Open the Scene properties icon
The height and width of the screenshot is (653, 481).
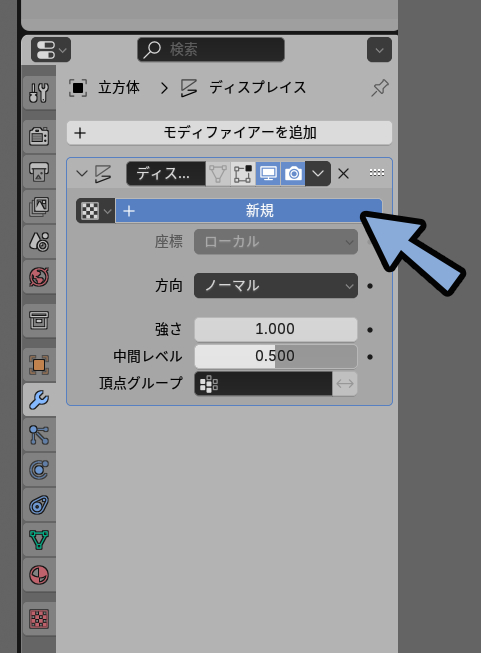pyautogui.click(x=39, y=241)
